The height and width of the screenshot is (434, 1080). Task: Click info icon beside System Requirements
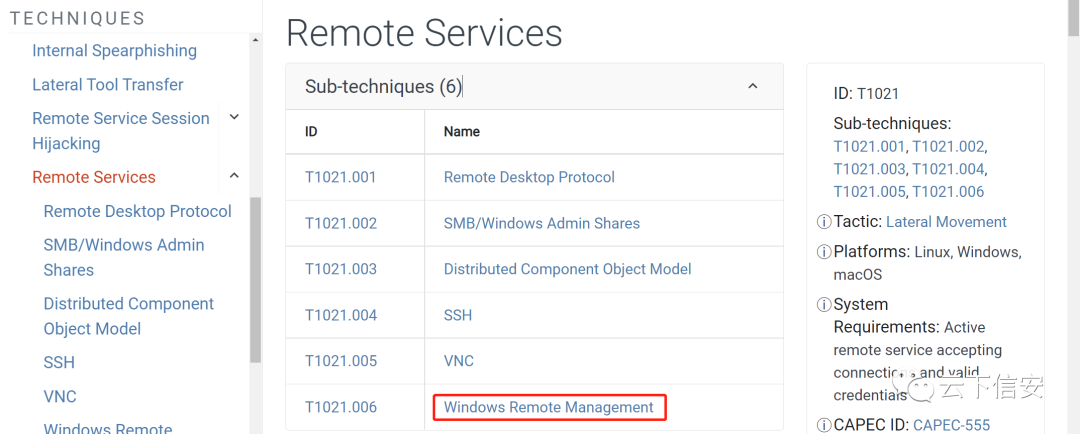tap(824, 305)
